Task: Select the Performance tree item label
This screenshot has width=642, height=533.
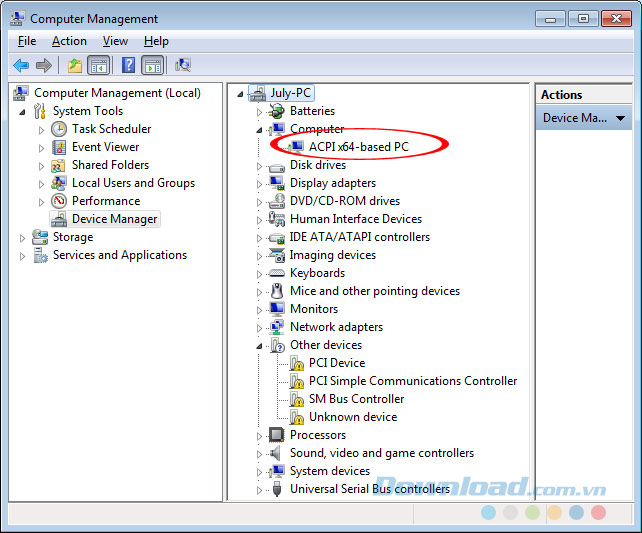Action: 106,201
